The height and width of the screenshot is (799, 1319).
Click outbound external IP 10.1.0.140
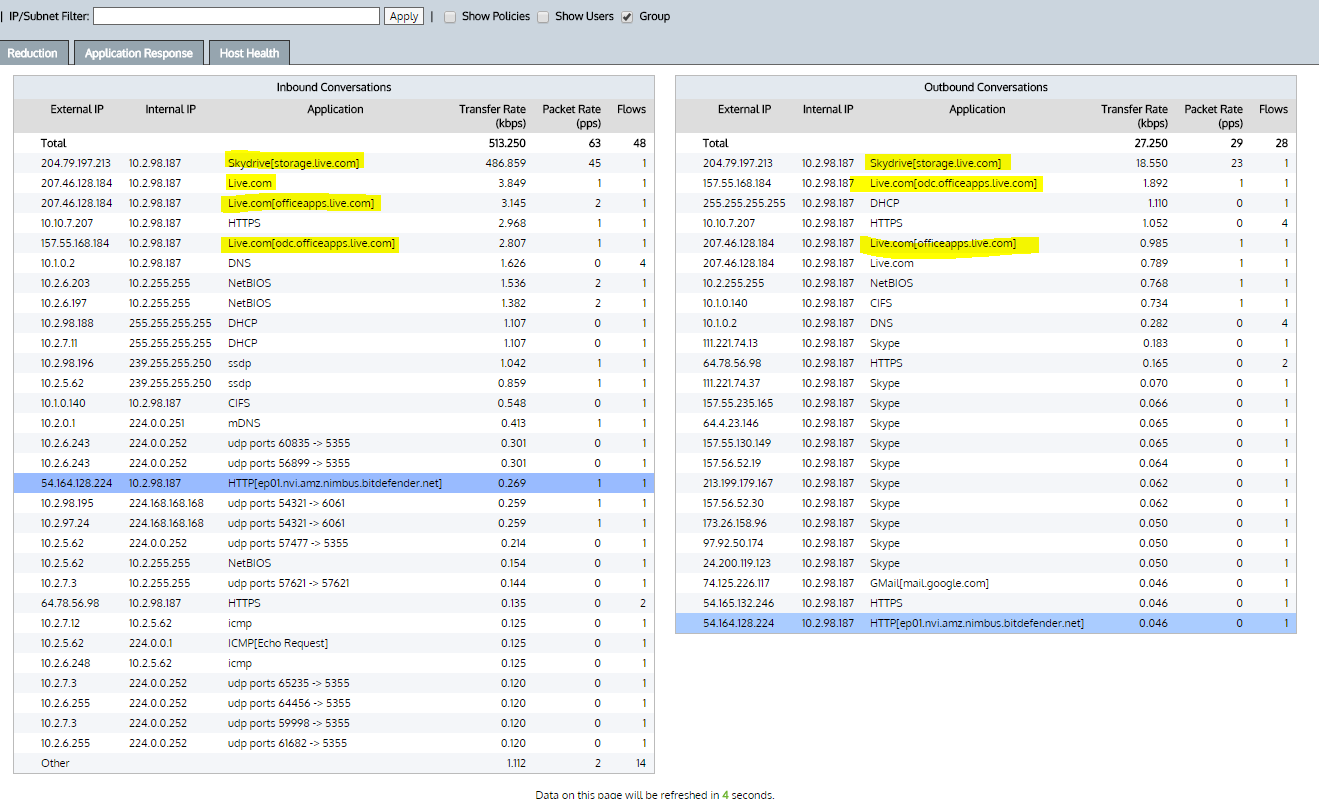click(725, 303)
